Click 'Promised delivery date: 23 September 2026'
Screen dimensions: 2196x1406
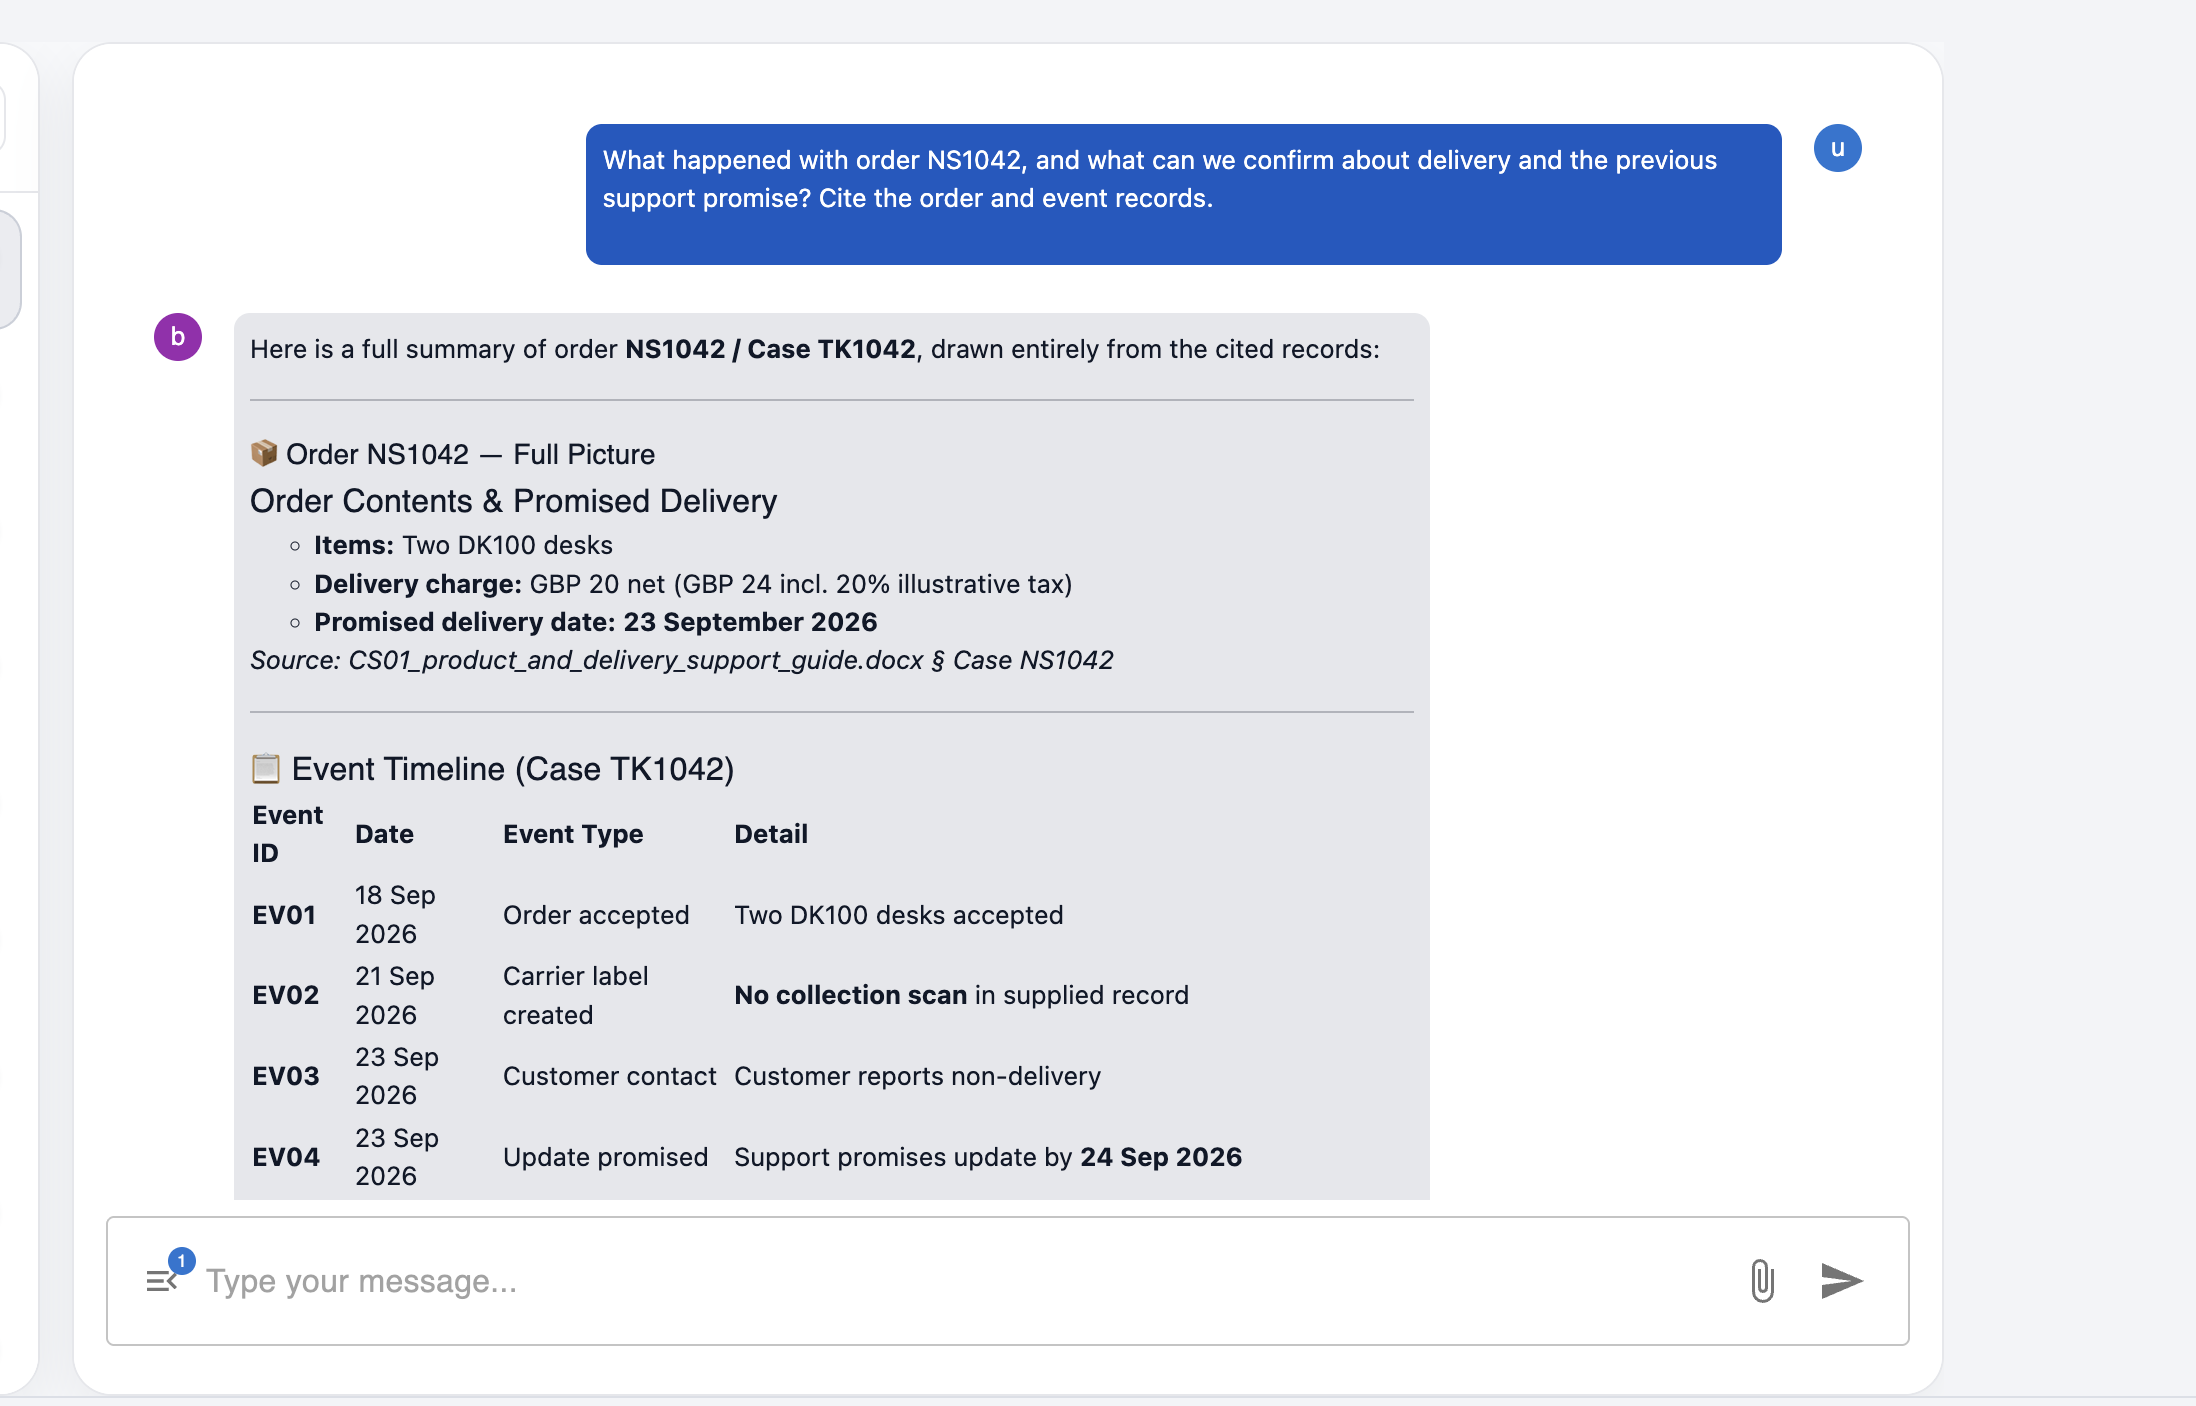tap(595, 622)
